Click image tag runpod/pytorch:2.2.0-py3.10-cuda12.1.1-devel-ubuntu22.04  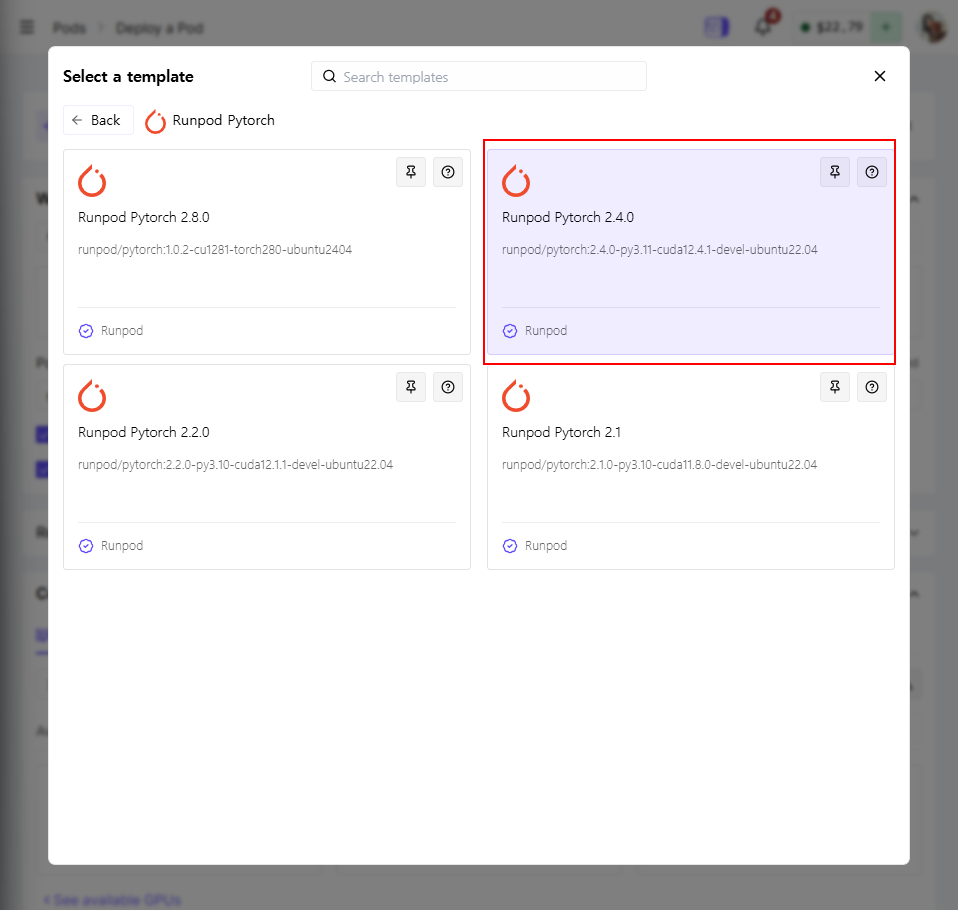point(235,465)
